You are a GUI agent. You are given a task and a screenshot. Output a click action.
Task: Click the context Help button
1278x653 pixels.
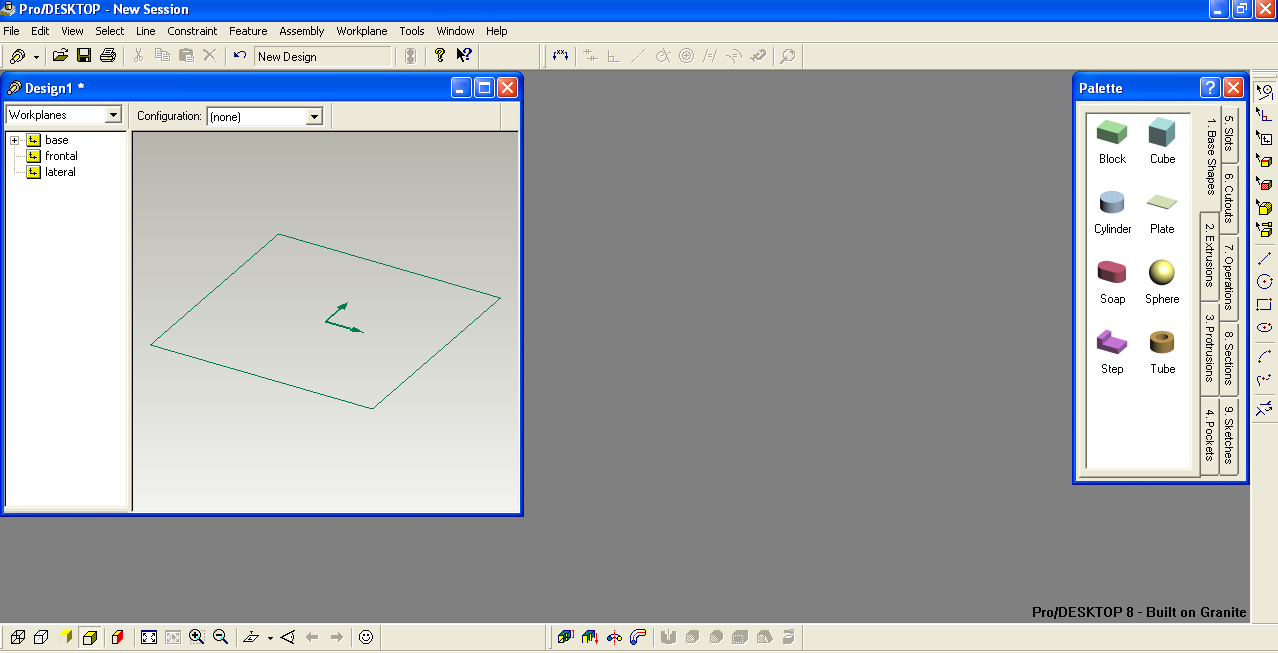[x=463, y=56]
